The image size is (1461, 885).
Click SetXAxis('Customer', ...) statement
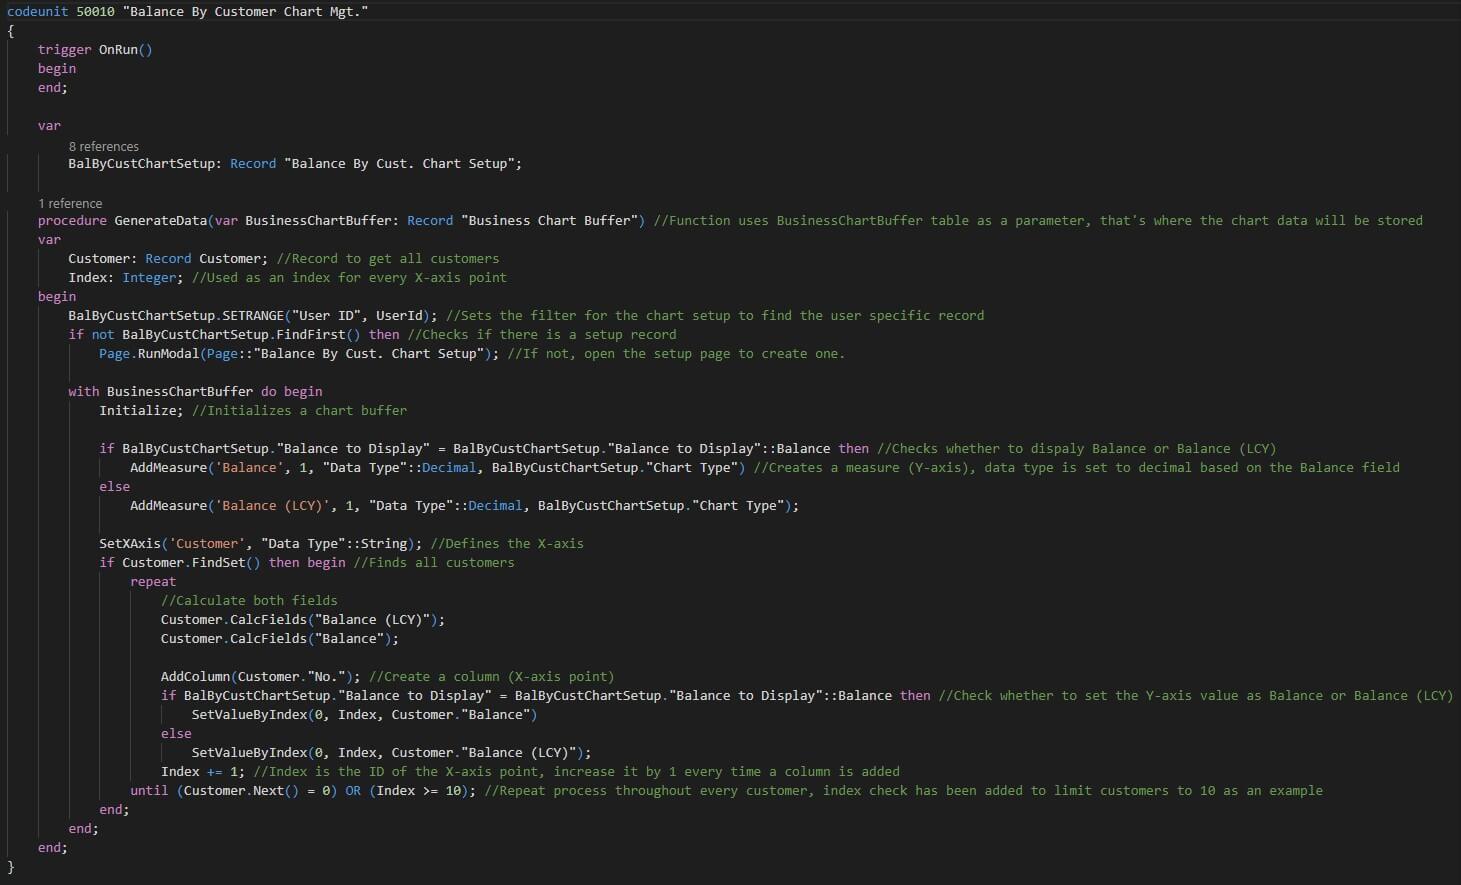coord(260,543)
